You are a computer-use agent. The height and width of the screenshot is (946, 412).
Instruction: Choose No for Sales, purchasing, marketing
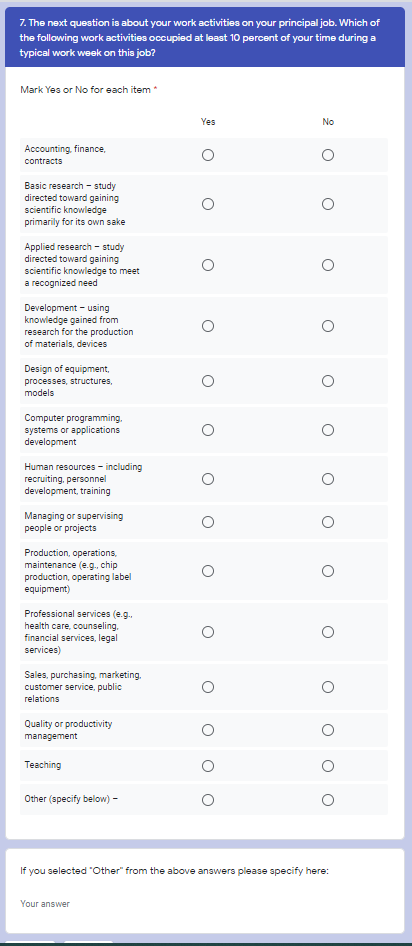click(328, 687)
